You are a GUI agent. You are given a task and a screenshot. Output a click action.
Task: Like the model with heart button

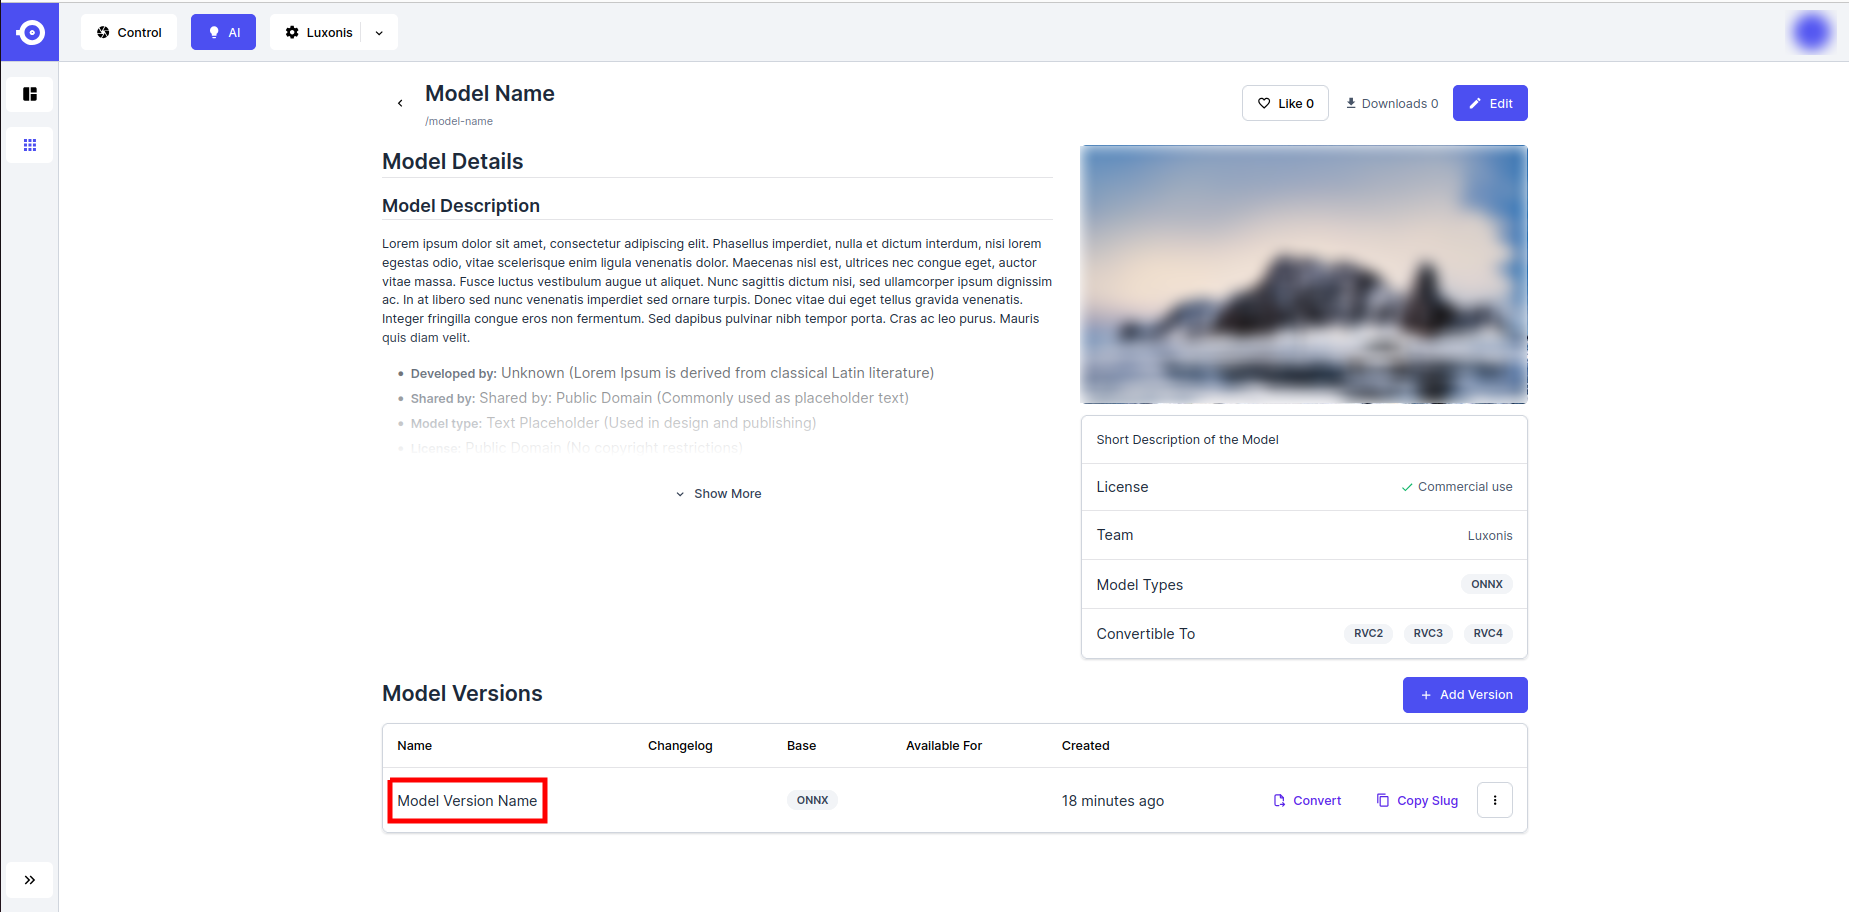[1285, 103]
